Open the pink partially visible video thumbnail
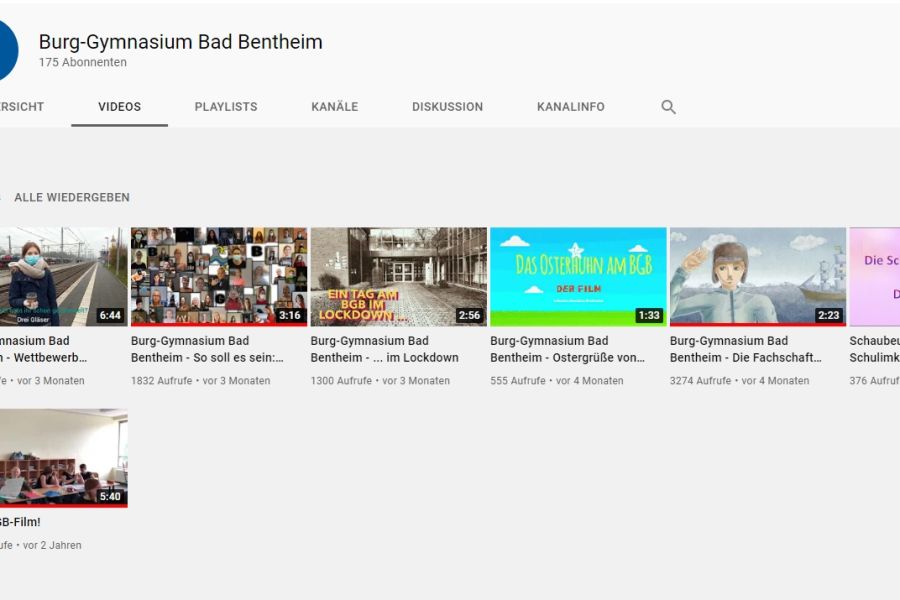This screenshot has width=900, height=600. tap(875, 277)
